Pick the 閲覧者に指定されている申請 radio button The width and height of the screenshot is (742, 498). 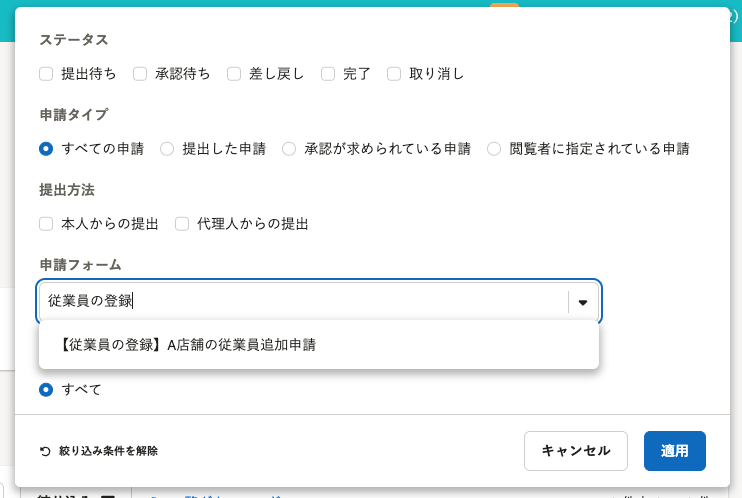(x=494, y=149)
